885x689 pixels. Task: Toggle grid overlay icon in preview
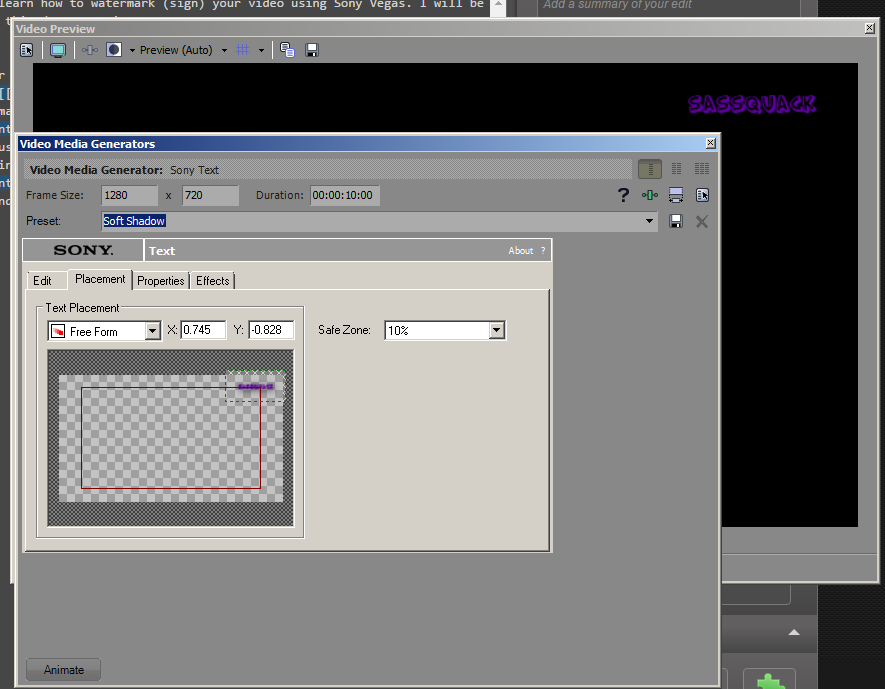[243, 50]
